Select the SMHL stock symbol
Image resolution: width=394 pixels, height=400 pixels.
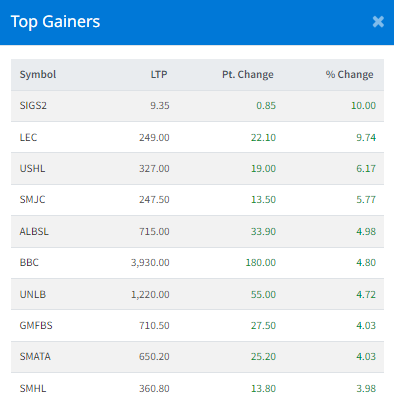(x=33, y=388)
